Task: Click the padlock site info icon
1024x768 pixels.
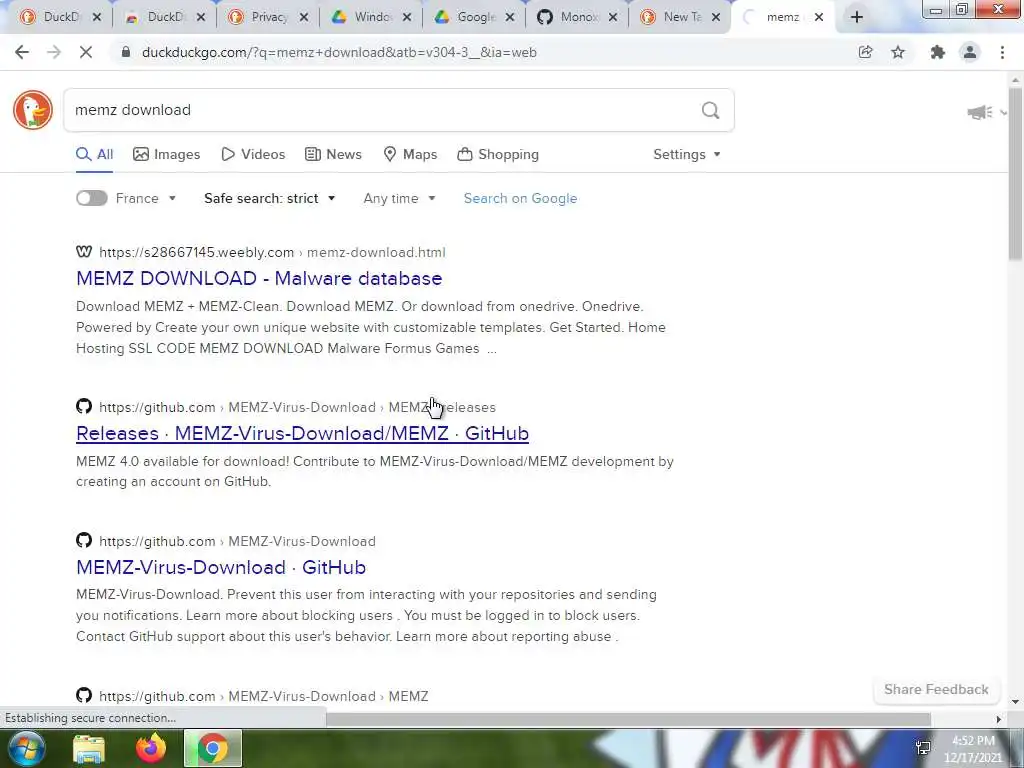Action: tap(126, 52)
